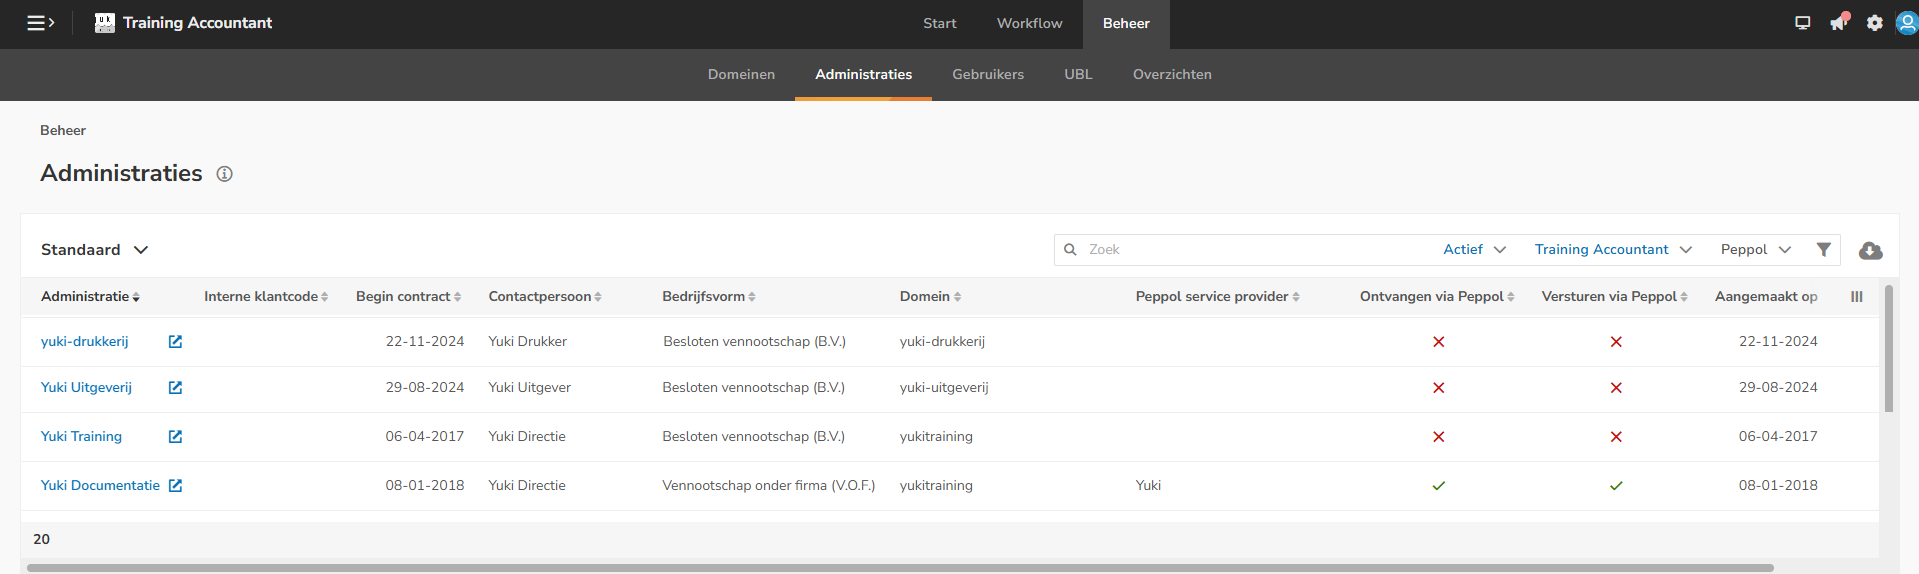Select the Beheer menu item
Viewport: 1919px width, 574px height.
point(1126,24)
